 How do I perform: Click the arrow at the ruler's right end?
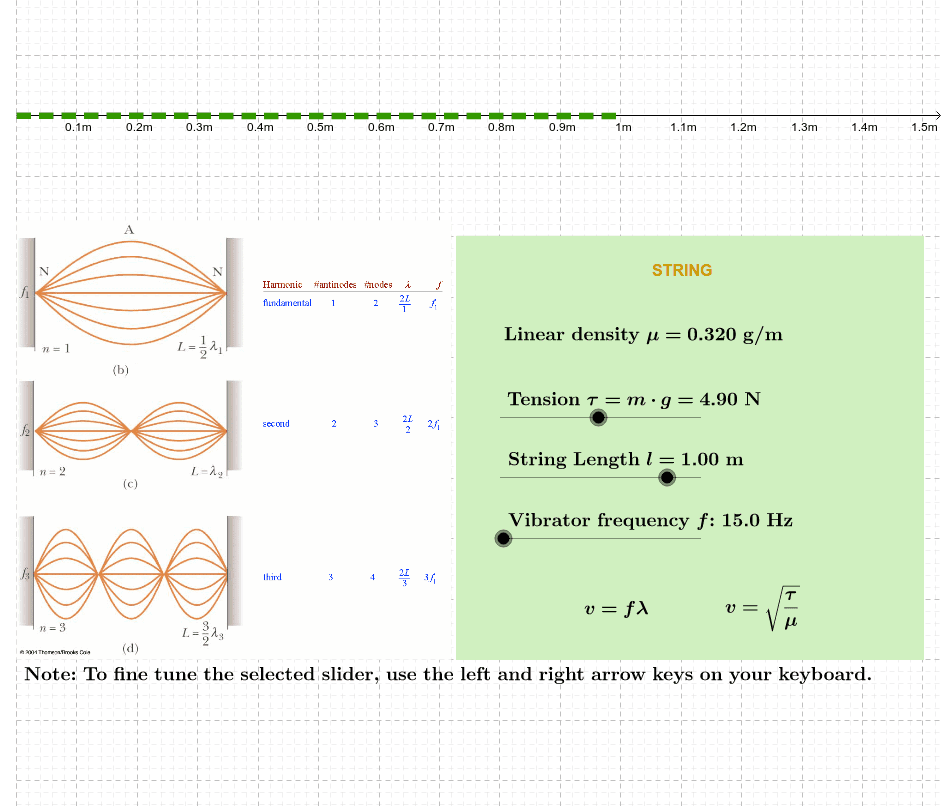pyautogui.click(x=938, y=115)
